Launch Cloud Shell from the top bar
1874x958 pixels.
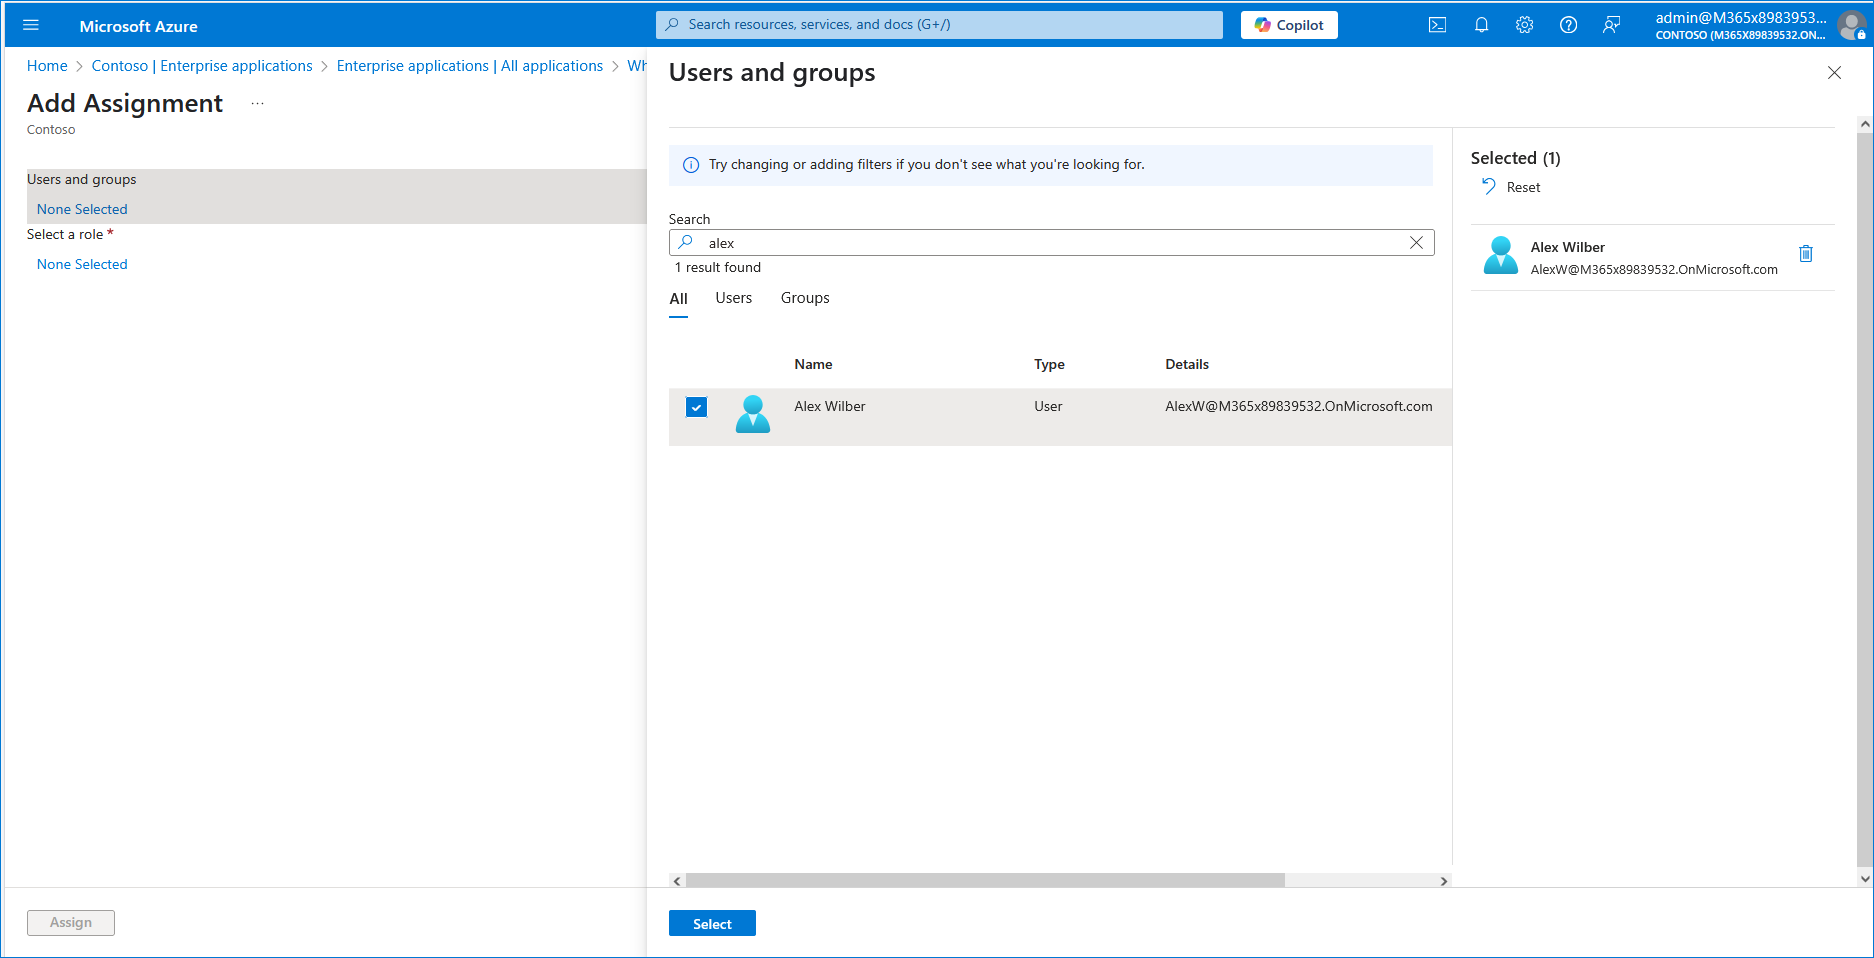coord(1437,25)
